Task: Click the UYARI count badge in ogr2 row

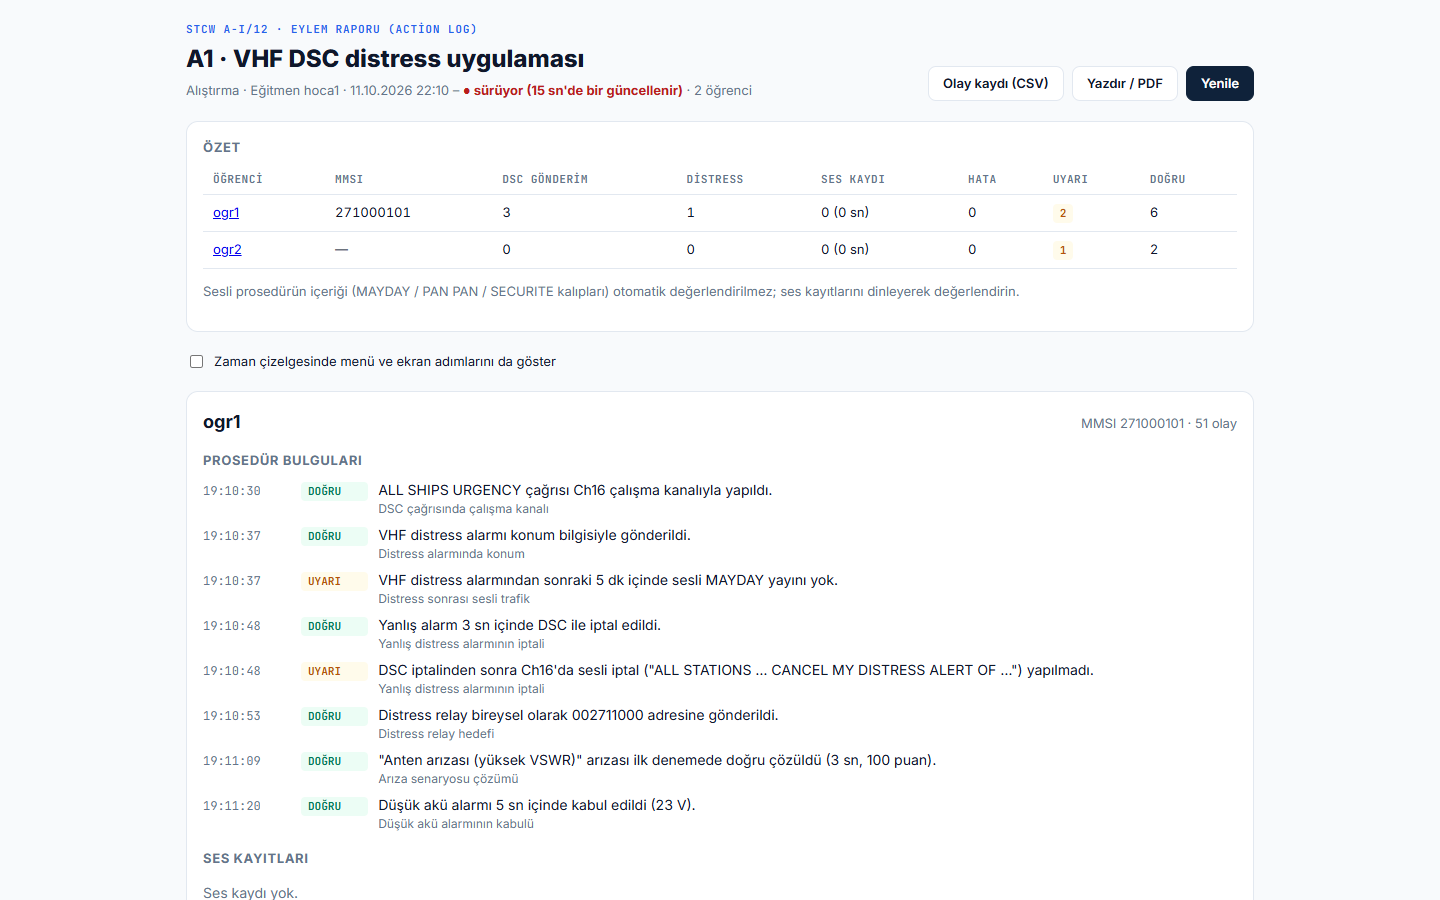Action: [x=1063, y=250]
